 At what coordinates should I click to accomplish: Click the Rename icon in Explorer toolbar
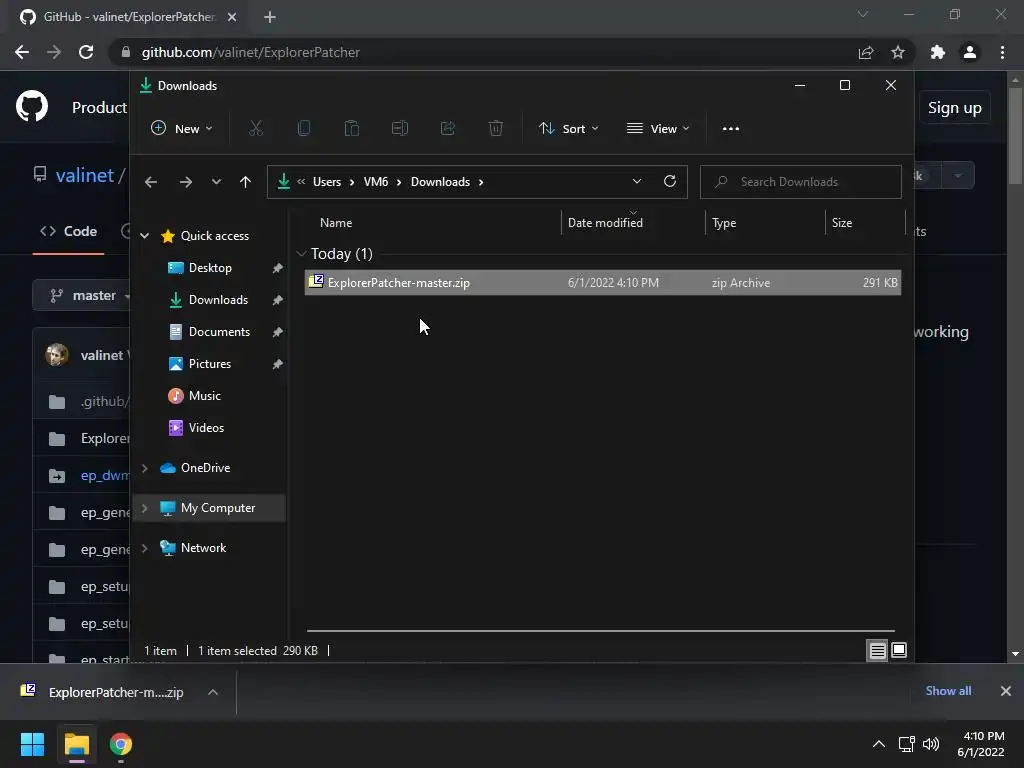400,129
